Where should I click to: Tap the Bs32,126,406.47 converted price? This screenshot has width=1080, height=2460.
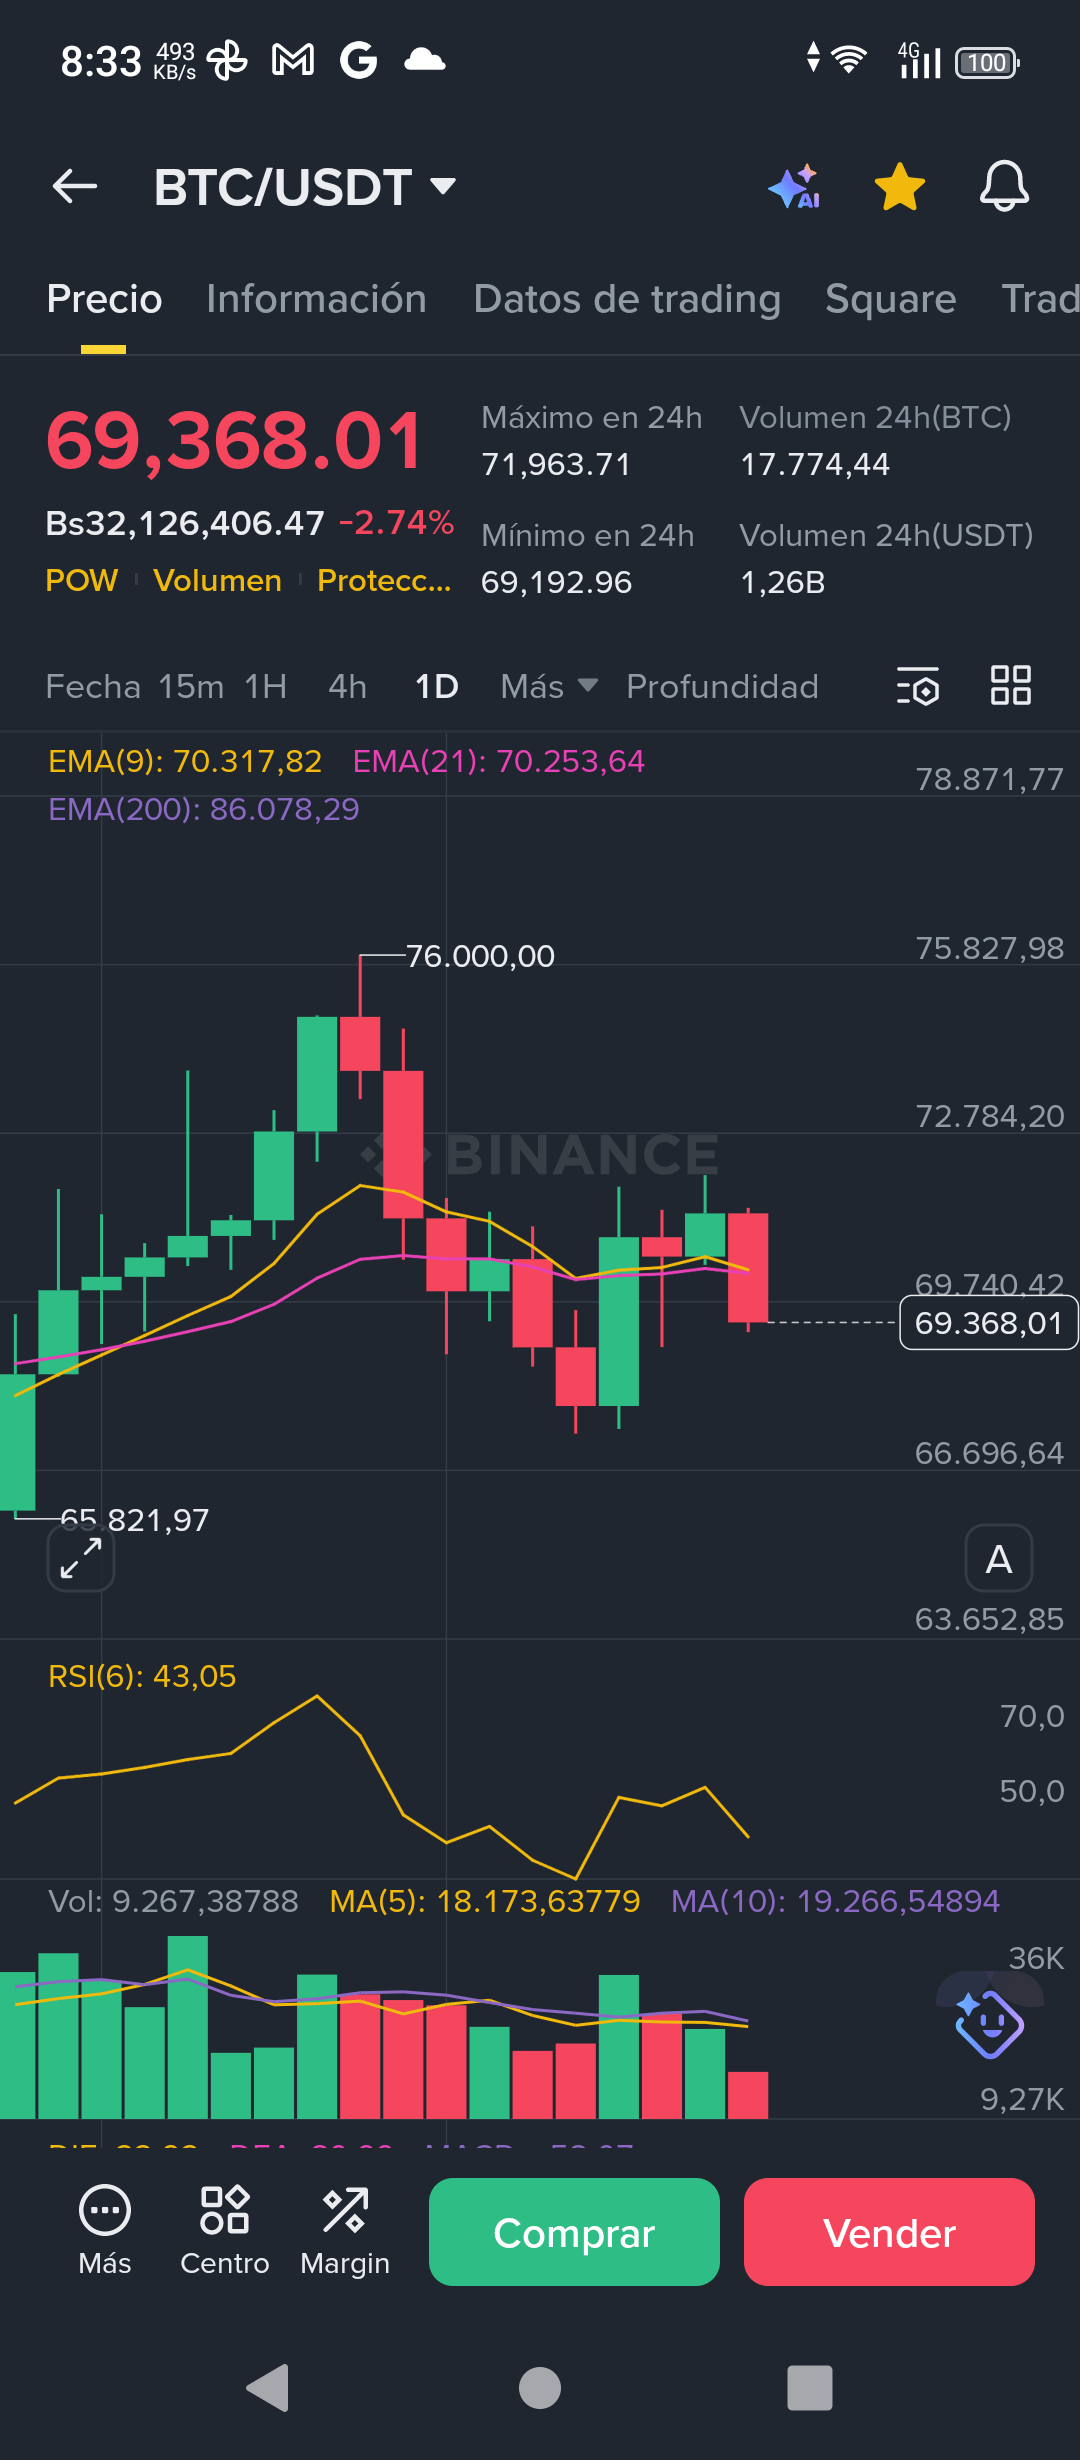click(x=185, y=522)
